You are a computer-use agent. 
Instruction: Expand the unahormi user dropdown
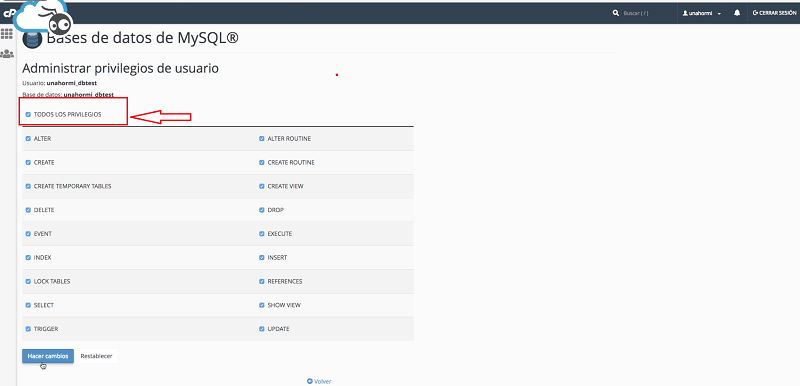702,13
